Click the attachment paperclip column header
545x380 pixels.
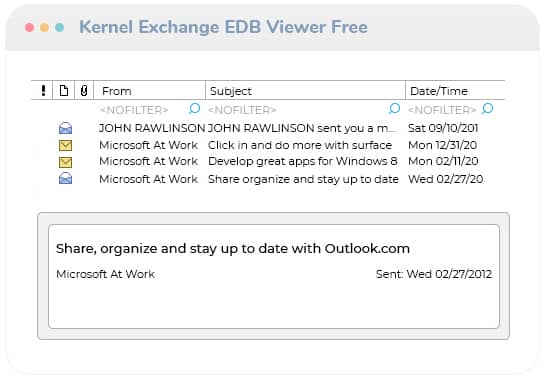pyautogui.click(x=84, y=90)
